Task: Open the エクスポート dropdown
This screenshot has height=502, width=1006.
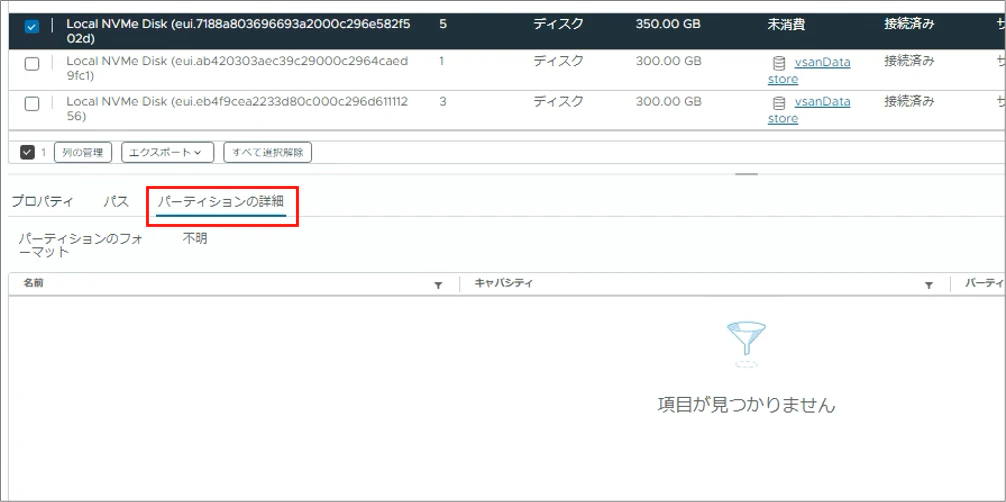Action: click(167, 152)
